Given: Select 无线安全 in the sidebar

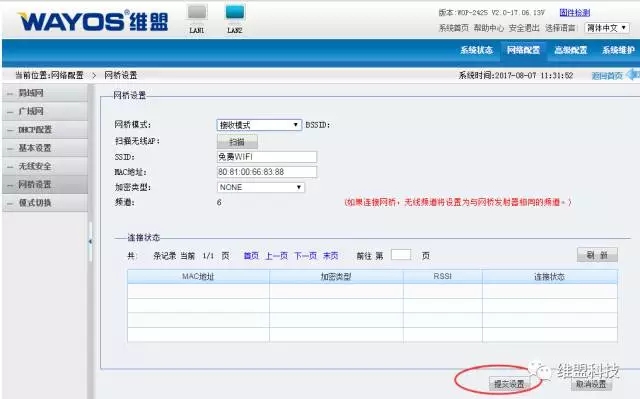Looking at the screenshot, I should point(45,166).
